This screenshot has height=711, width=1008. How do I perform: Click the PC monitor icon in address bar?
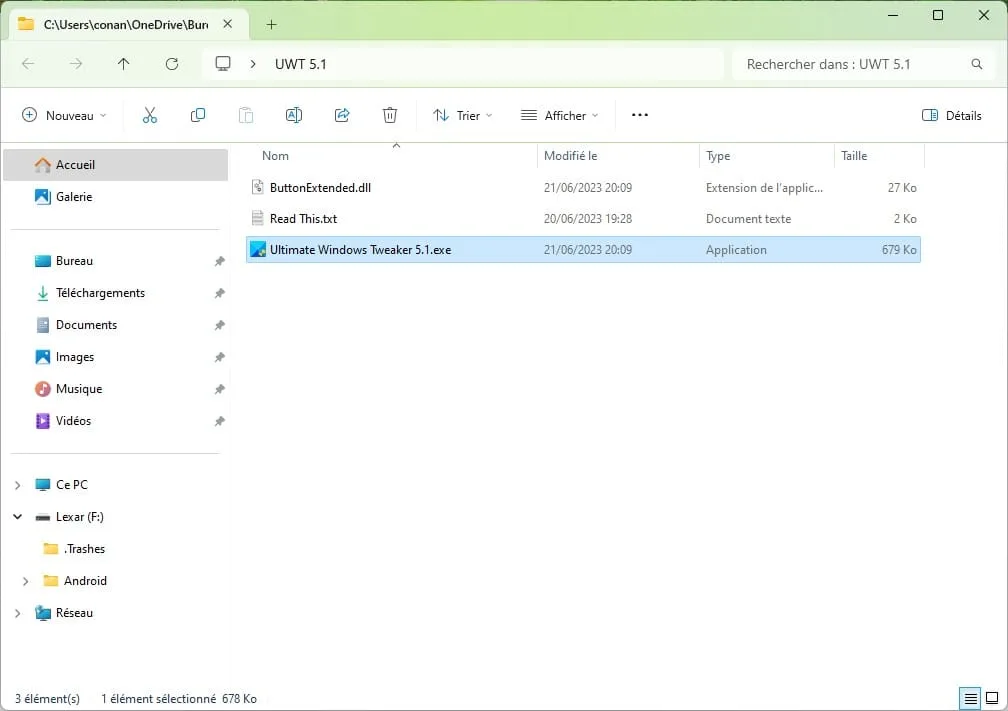click(x=223, y=64)
